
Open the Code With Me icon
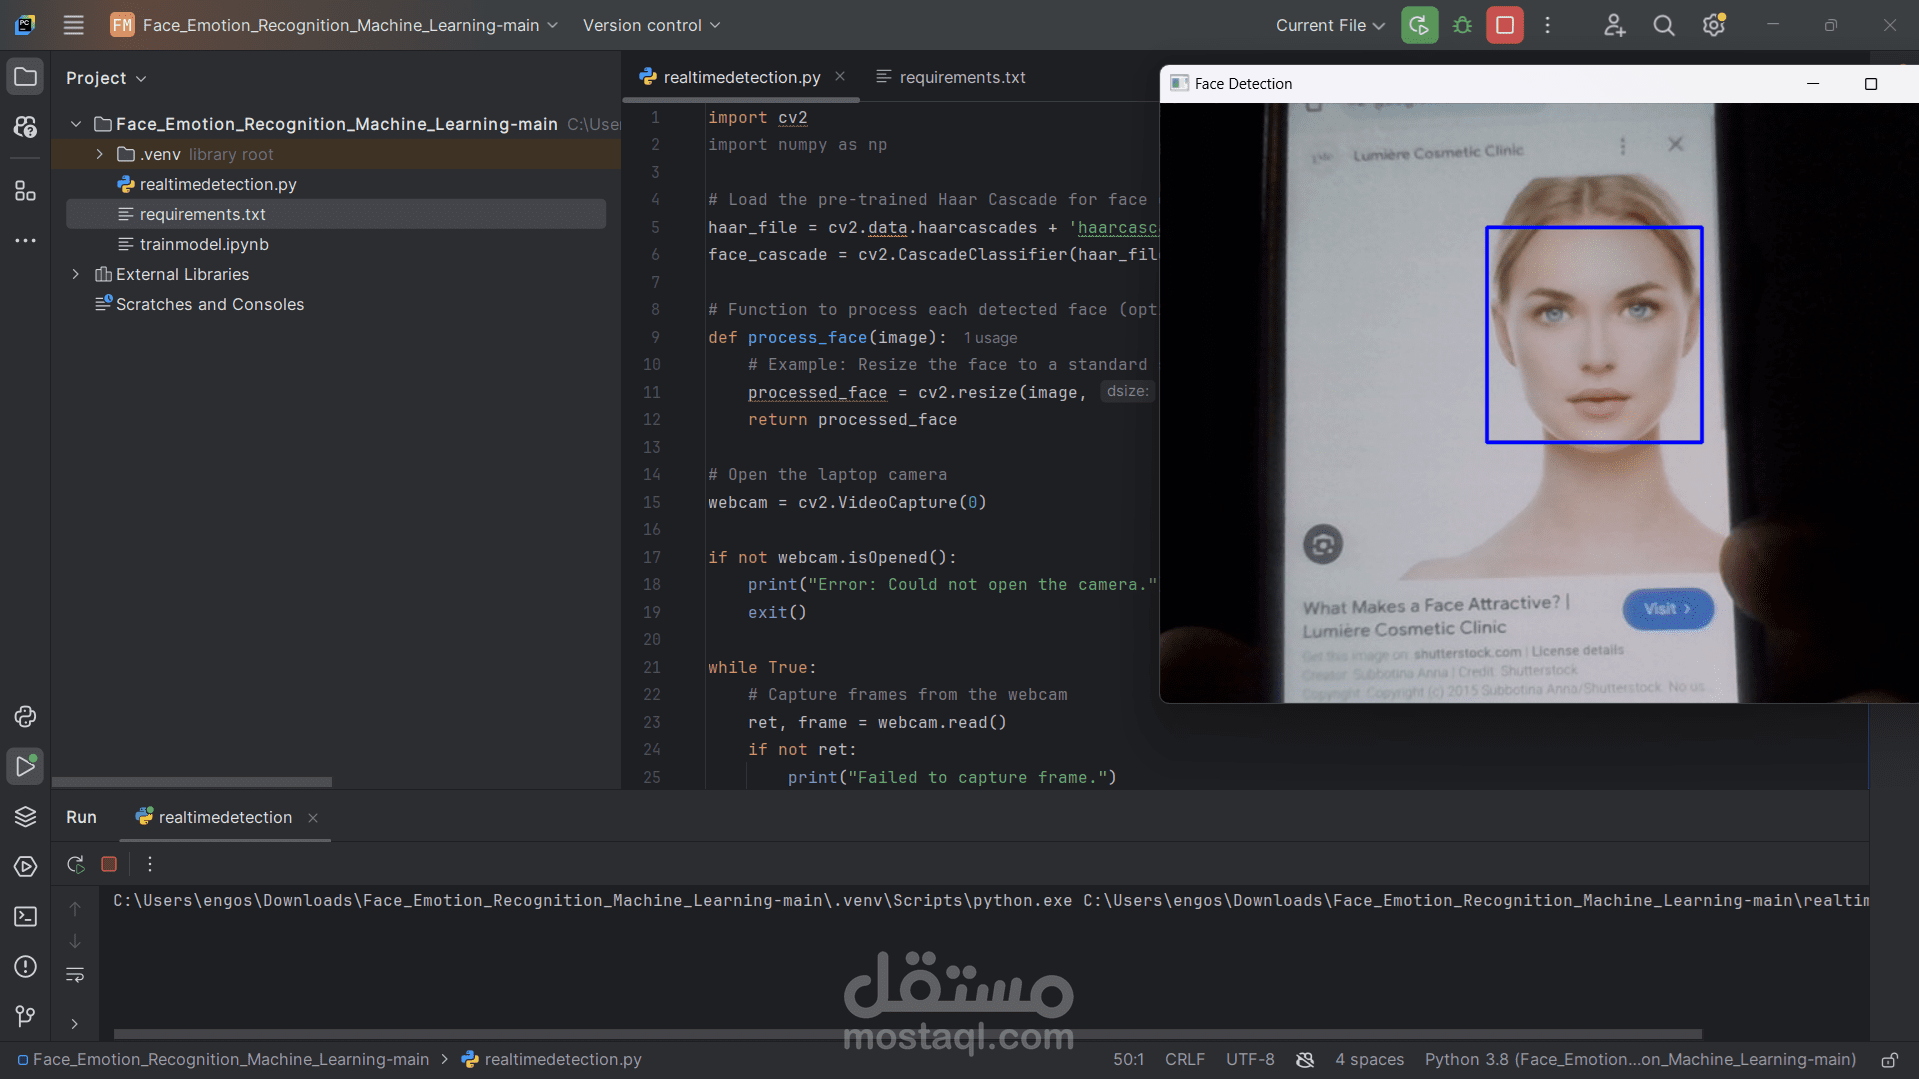pos(1613,25)
